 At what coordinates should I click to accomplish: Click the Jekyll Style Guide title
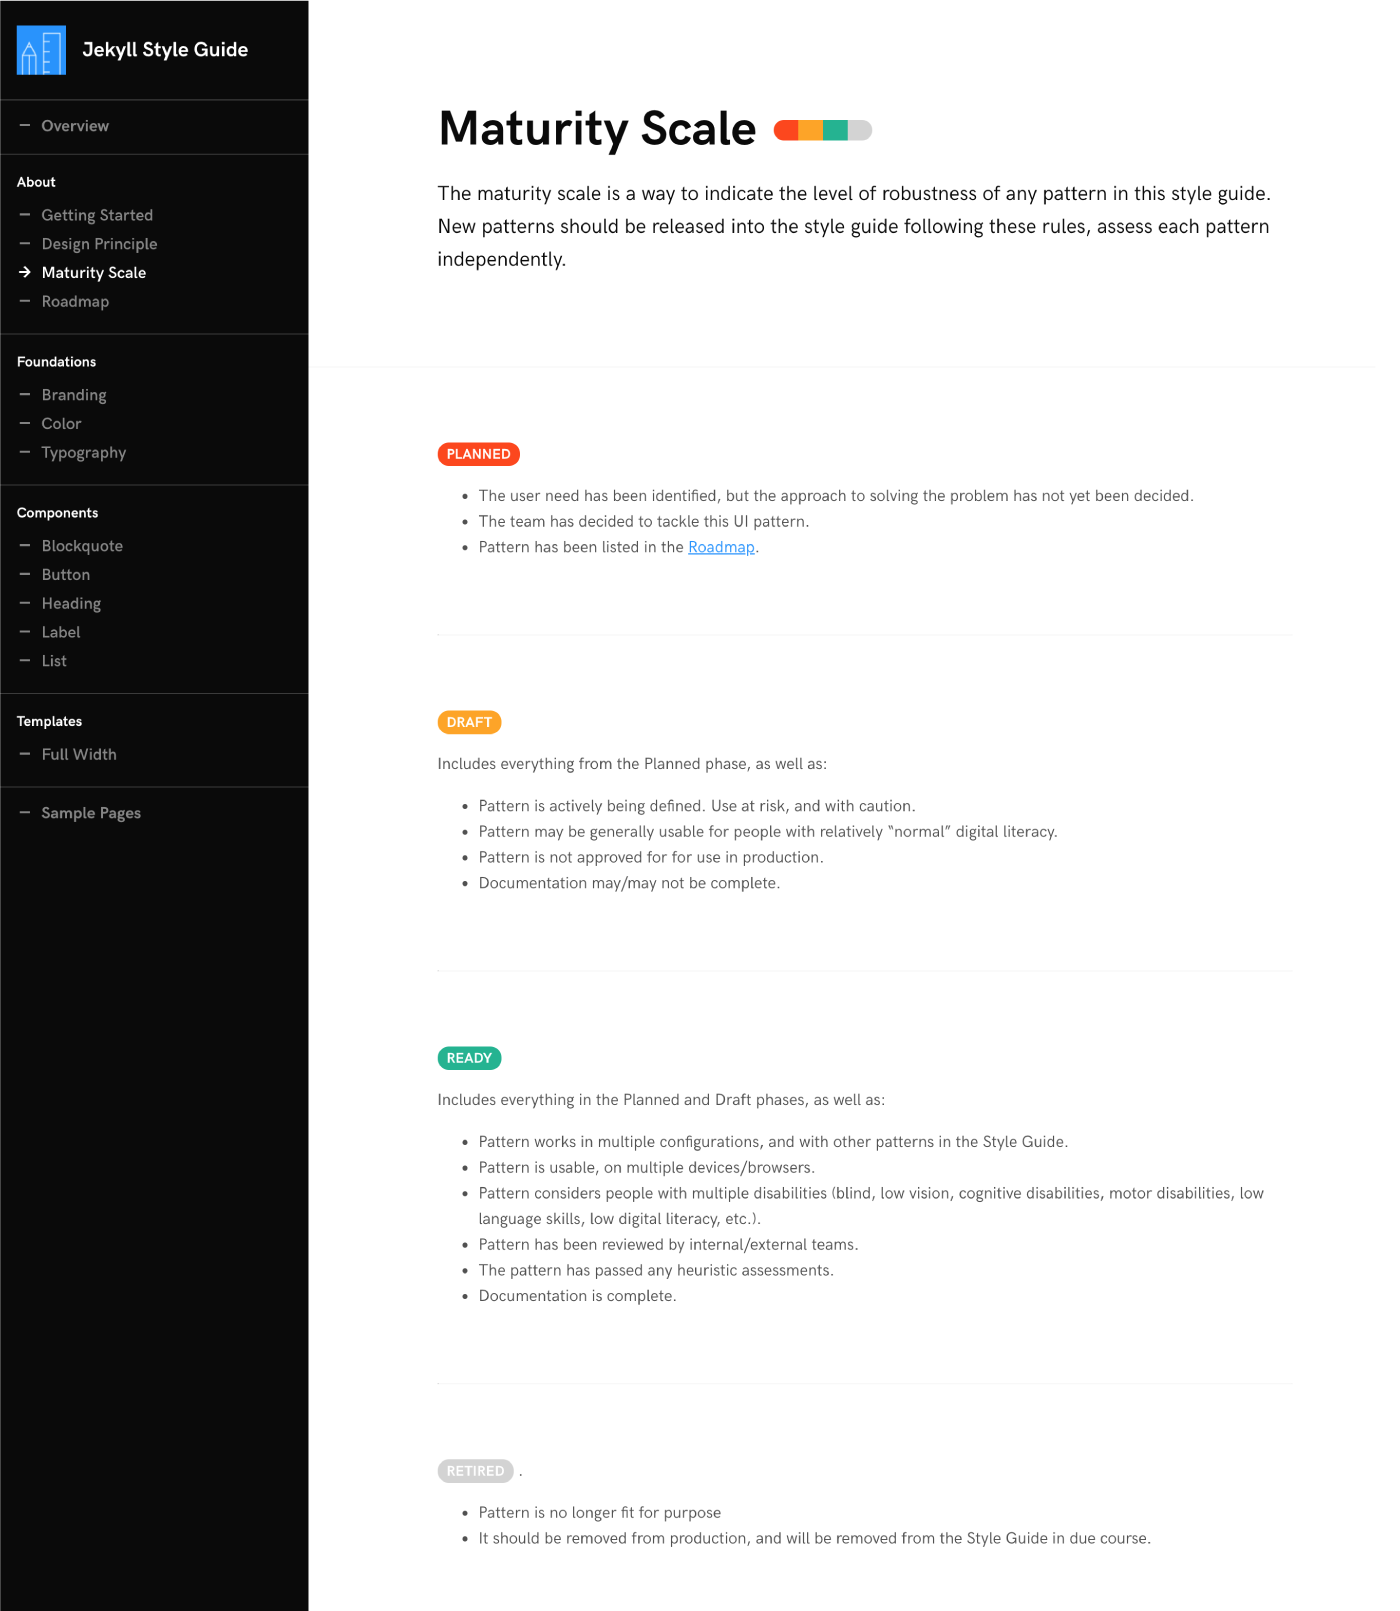coord(165,50)
